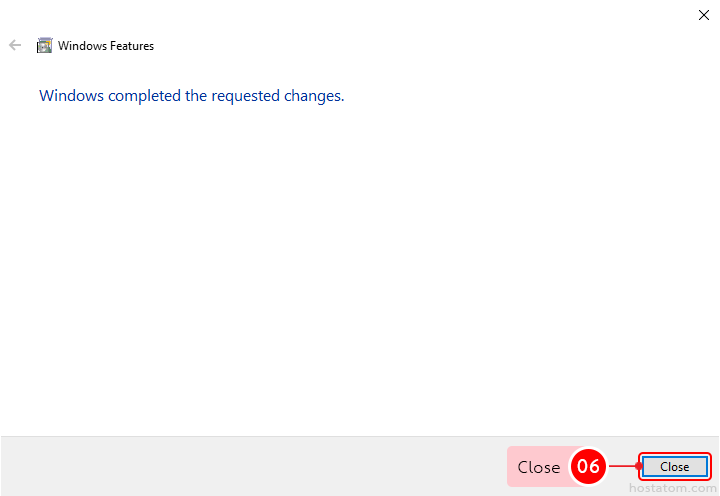Click the red dot left of the Close button
The image size is (720, 496).
click(x=638, y=466)
